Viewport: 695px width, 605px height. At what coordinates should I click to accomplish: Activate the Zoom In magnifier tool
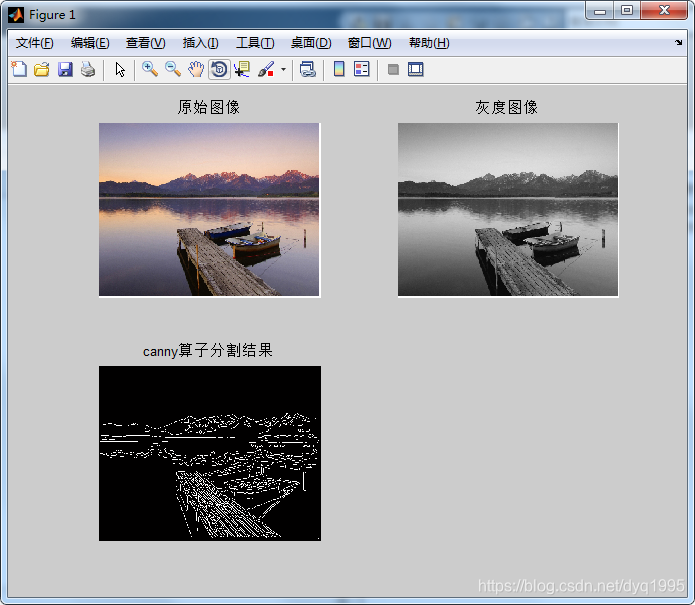(150, 69)
